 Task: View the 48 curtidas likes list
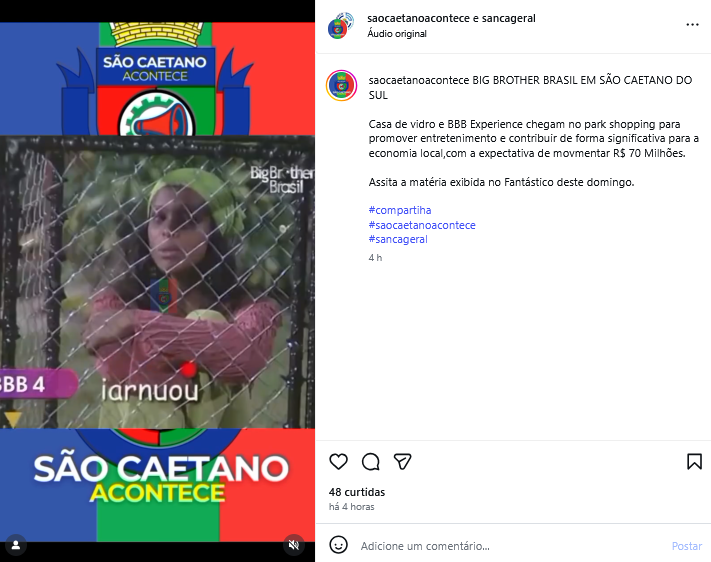point(357,492)
